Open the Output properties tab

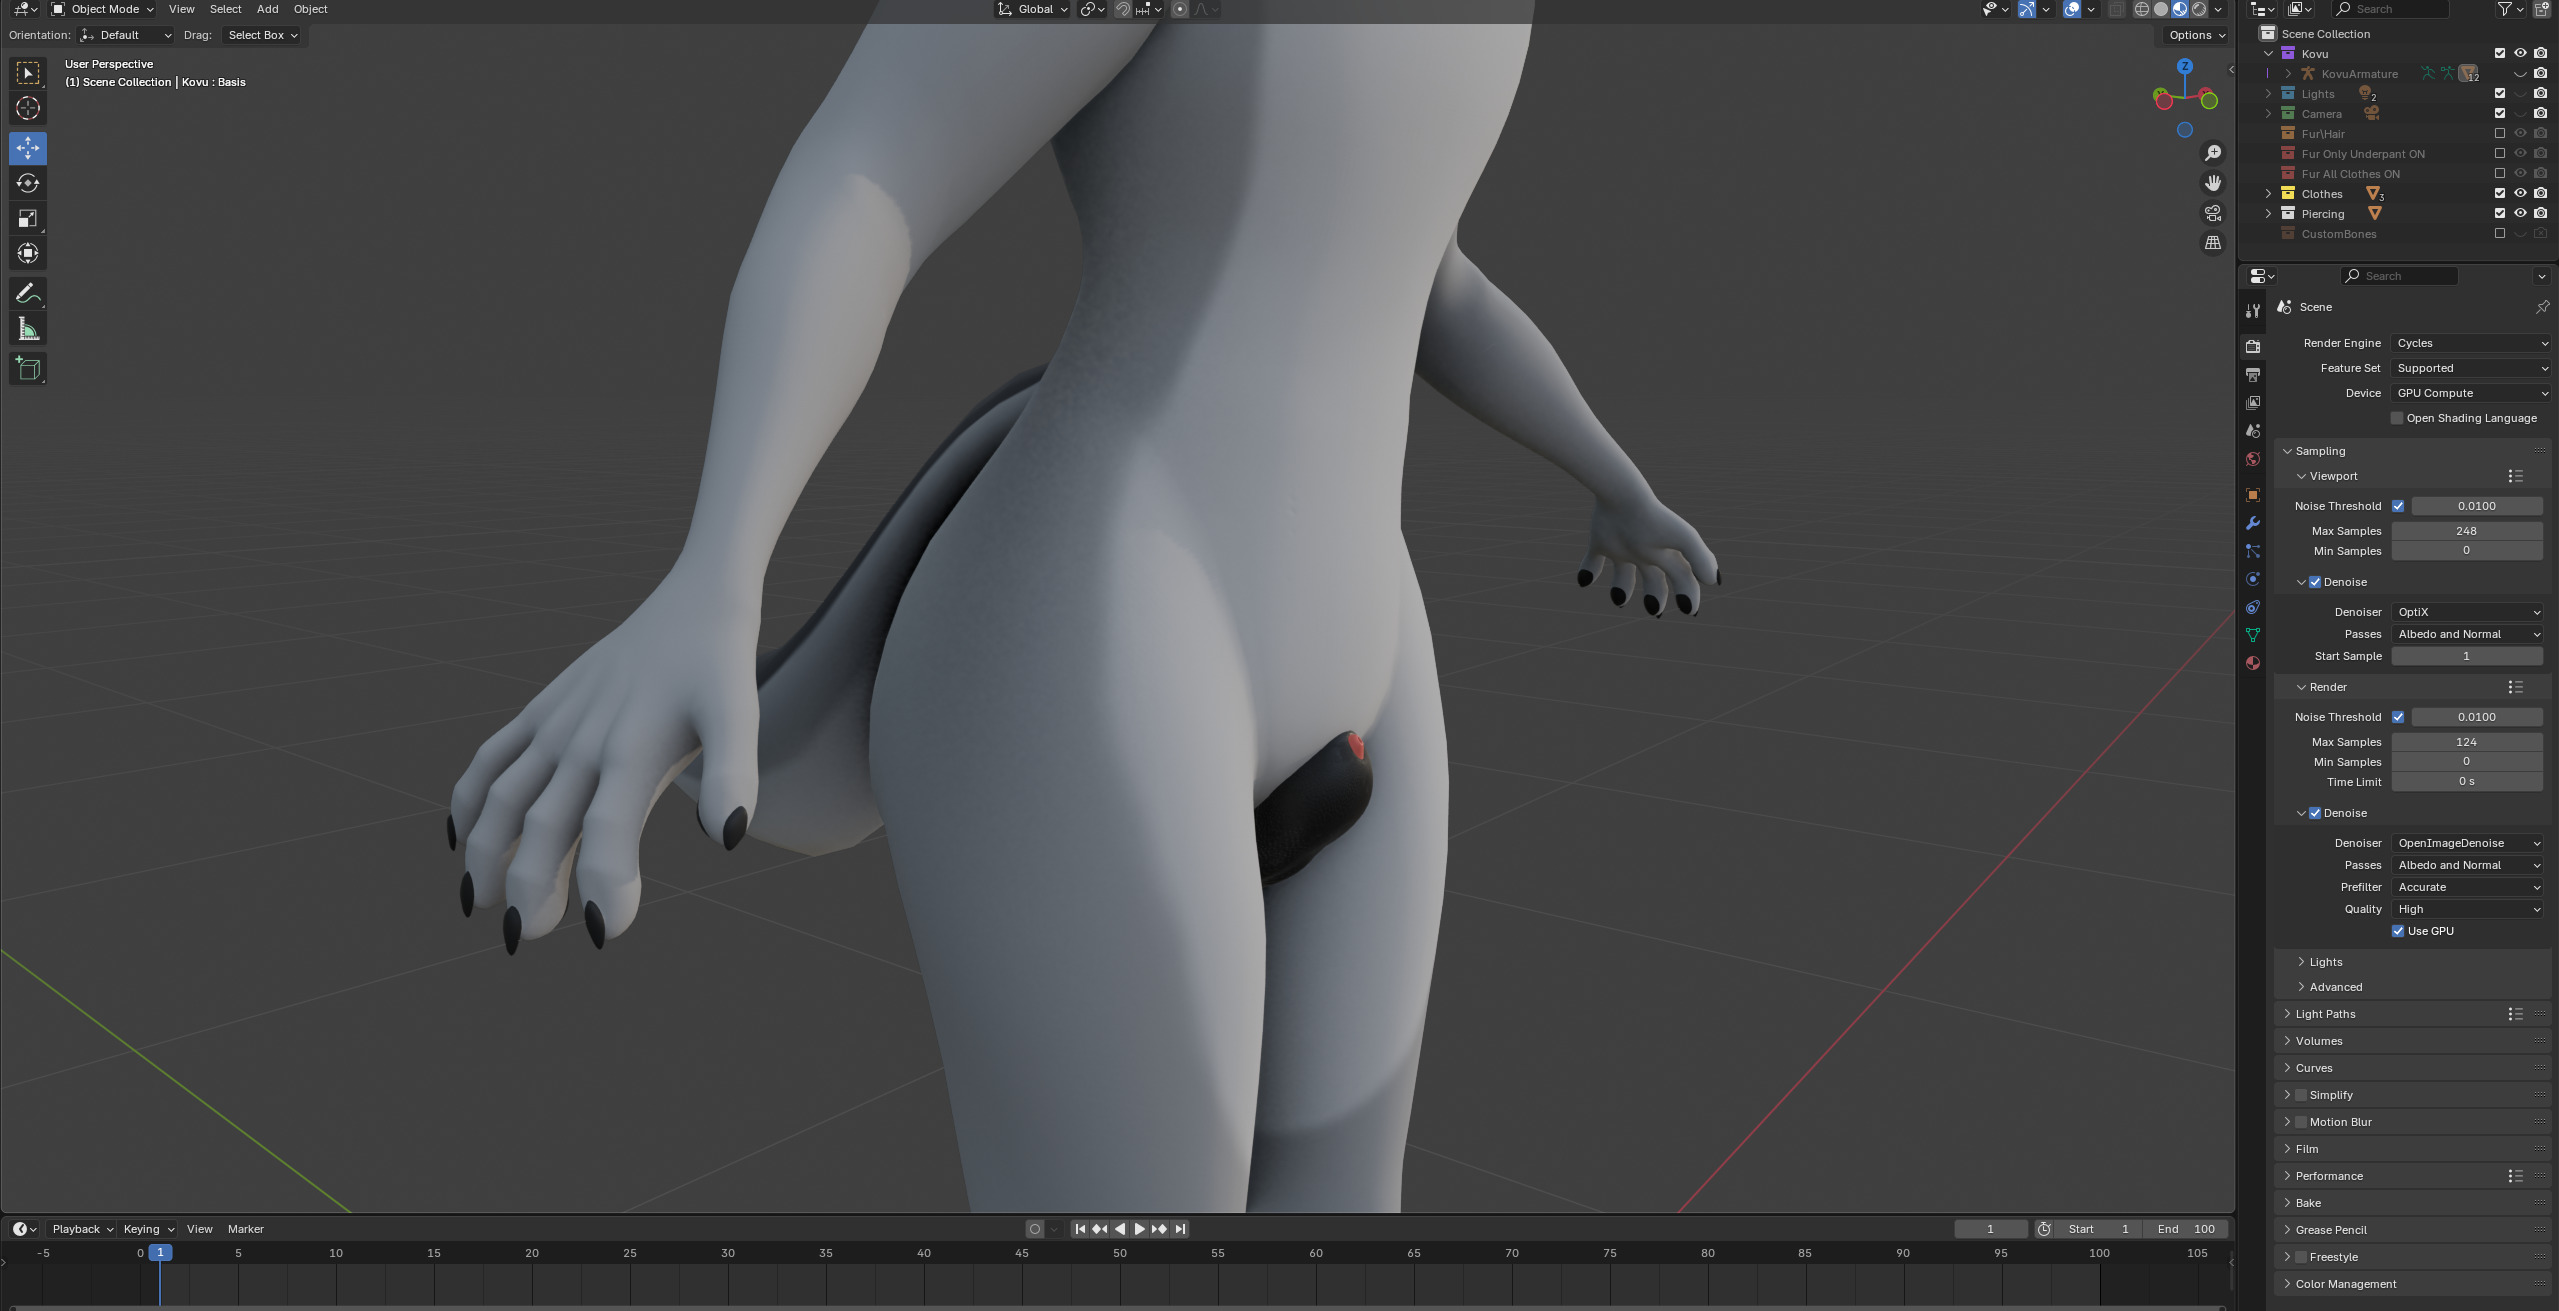[x=2252, y=374]
